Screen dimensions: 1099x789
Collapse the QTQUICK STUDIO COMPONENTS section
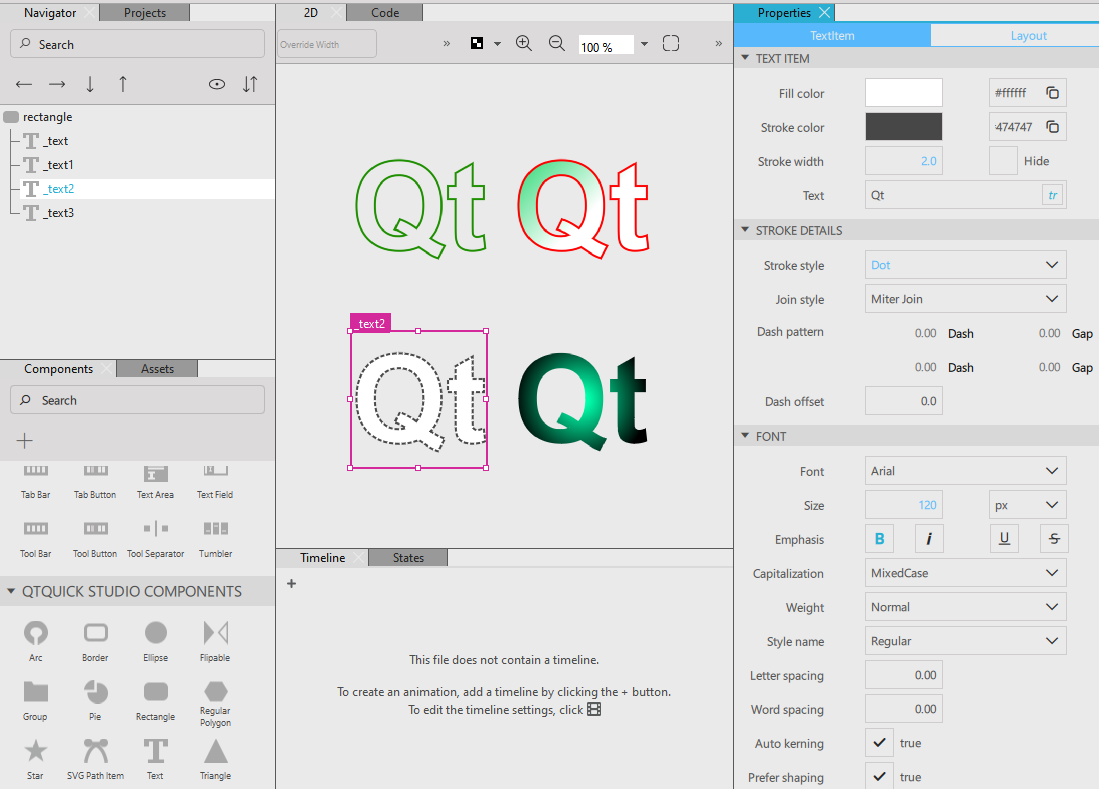pos(11,591)
